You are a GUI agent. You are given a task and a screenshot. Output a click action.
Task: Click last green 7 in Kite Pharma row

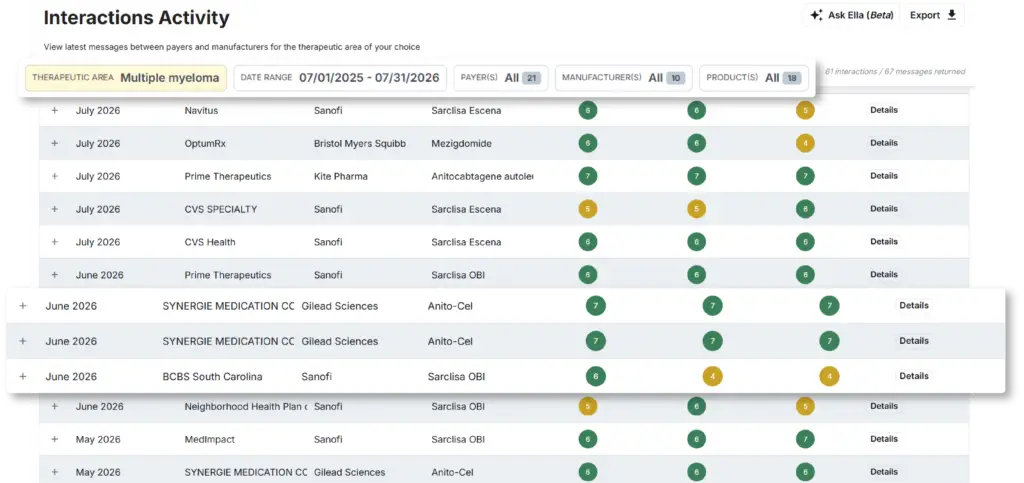coord(805,176)
